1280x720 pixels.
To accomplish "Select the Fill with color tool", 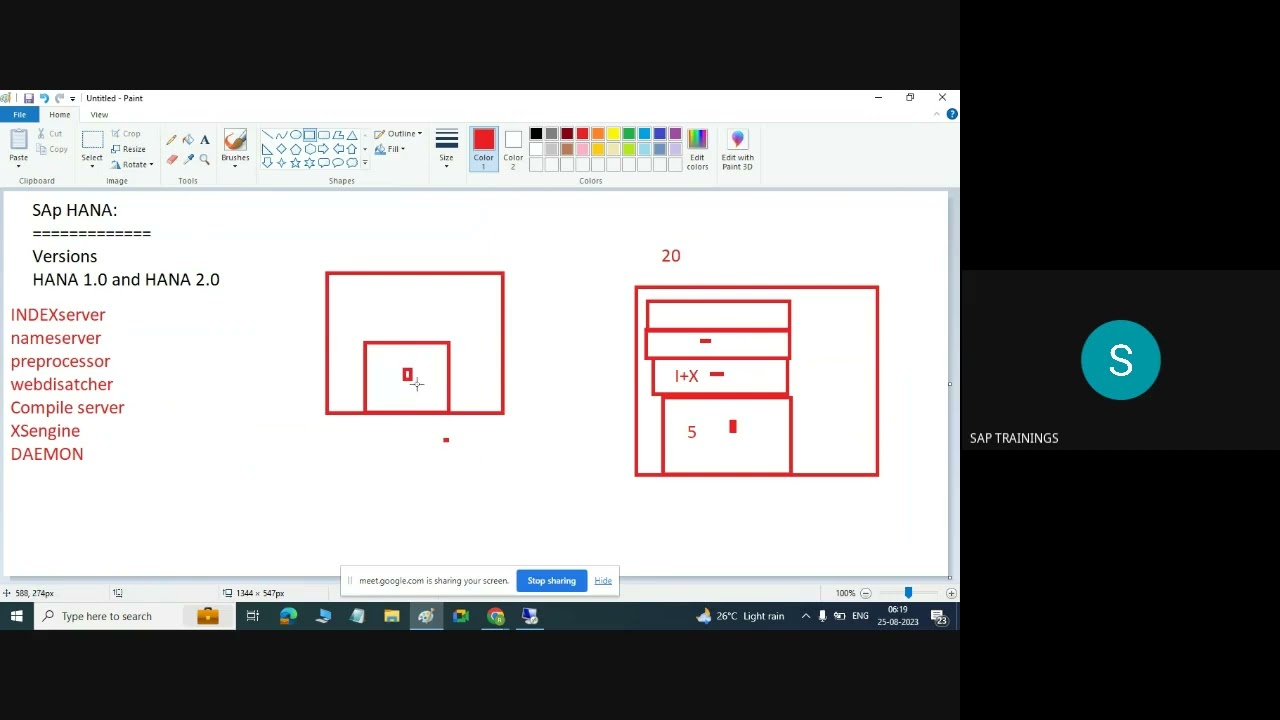I will [188, 139].
